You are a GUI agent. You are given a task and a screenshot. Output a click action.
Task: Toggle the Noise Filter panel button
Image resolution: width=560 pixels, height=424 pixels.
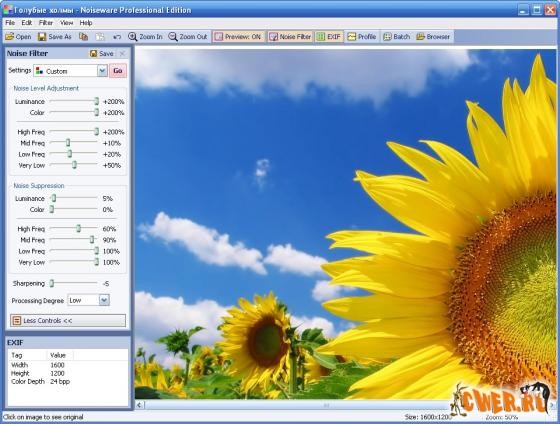[290, 37]
